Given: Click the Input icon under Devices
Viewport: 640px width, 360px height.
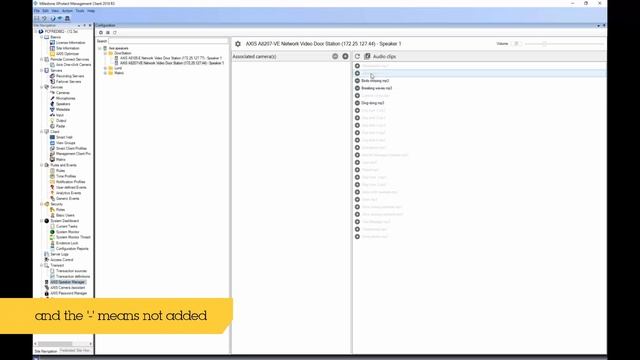Looking at the screenshot, I should tap(52, 115).
